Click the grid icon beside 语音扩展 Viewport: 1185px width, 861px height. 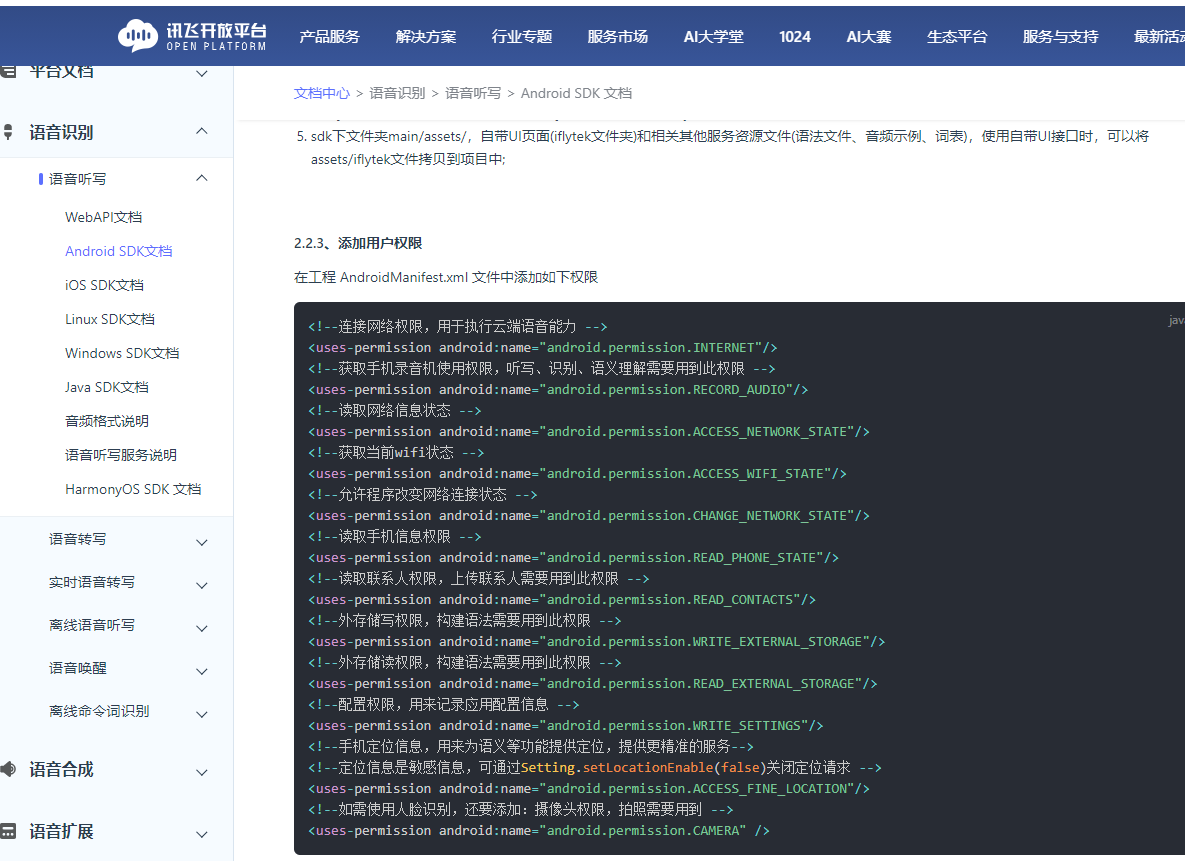coord(8,831)
